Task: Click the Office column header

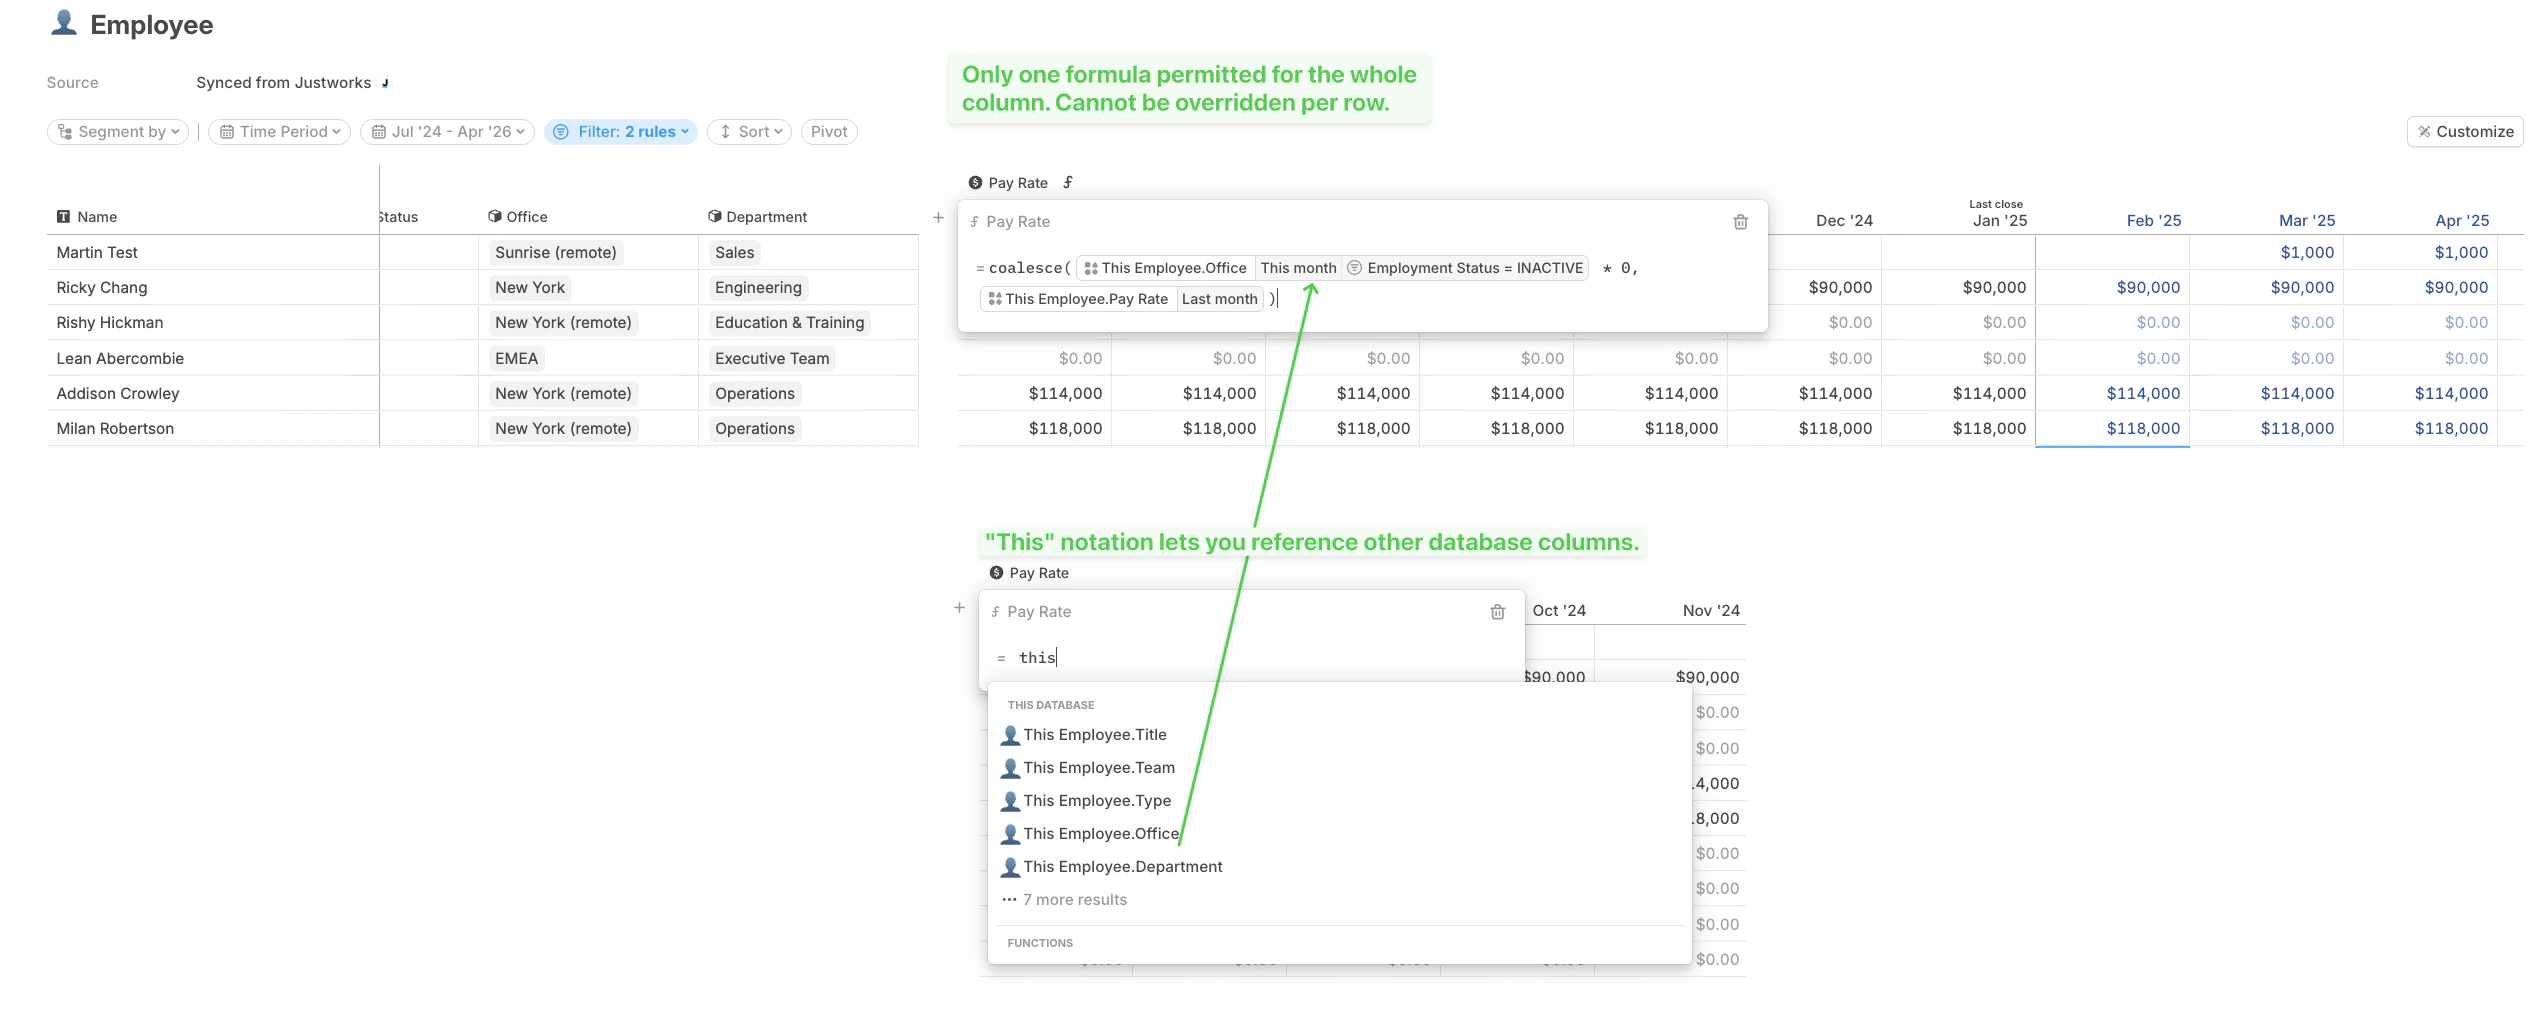Action: coord(517,217)
